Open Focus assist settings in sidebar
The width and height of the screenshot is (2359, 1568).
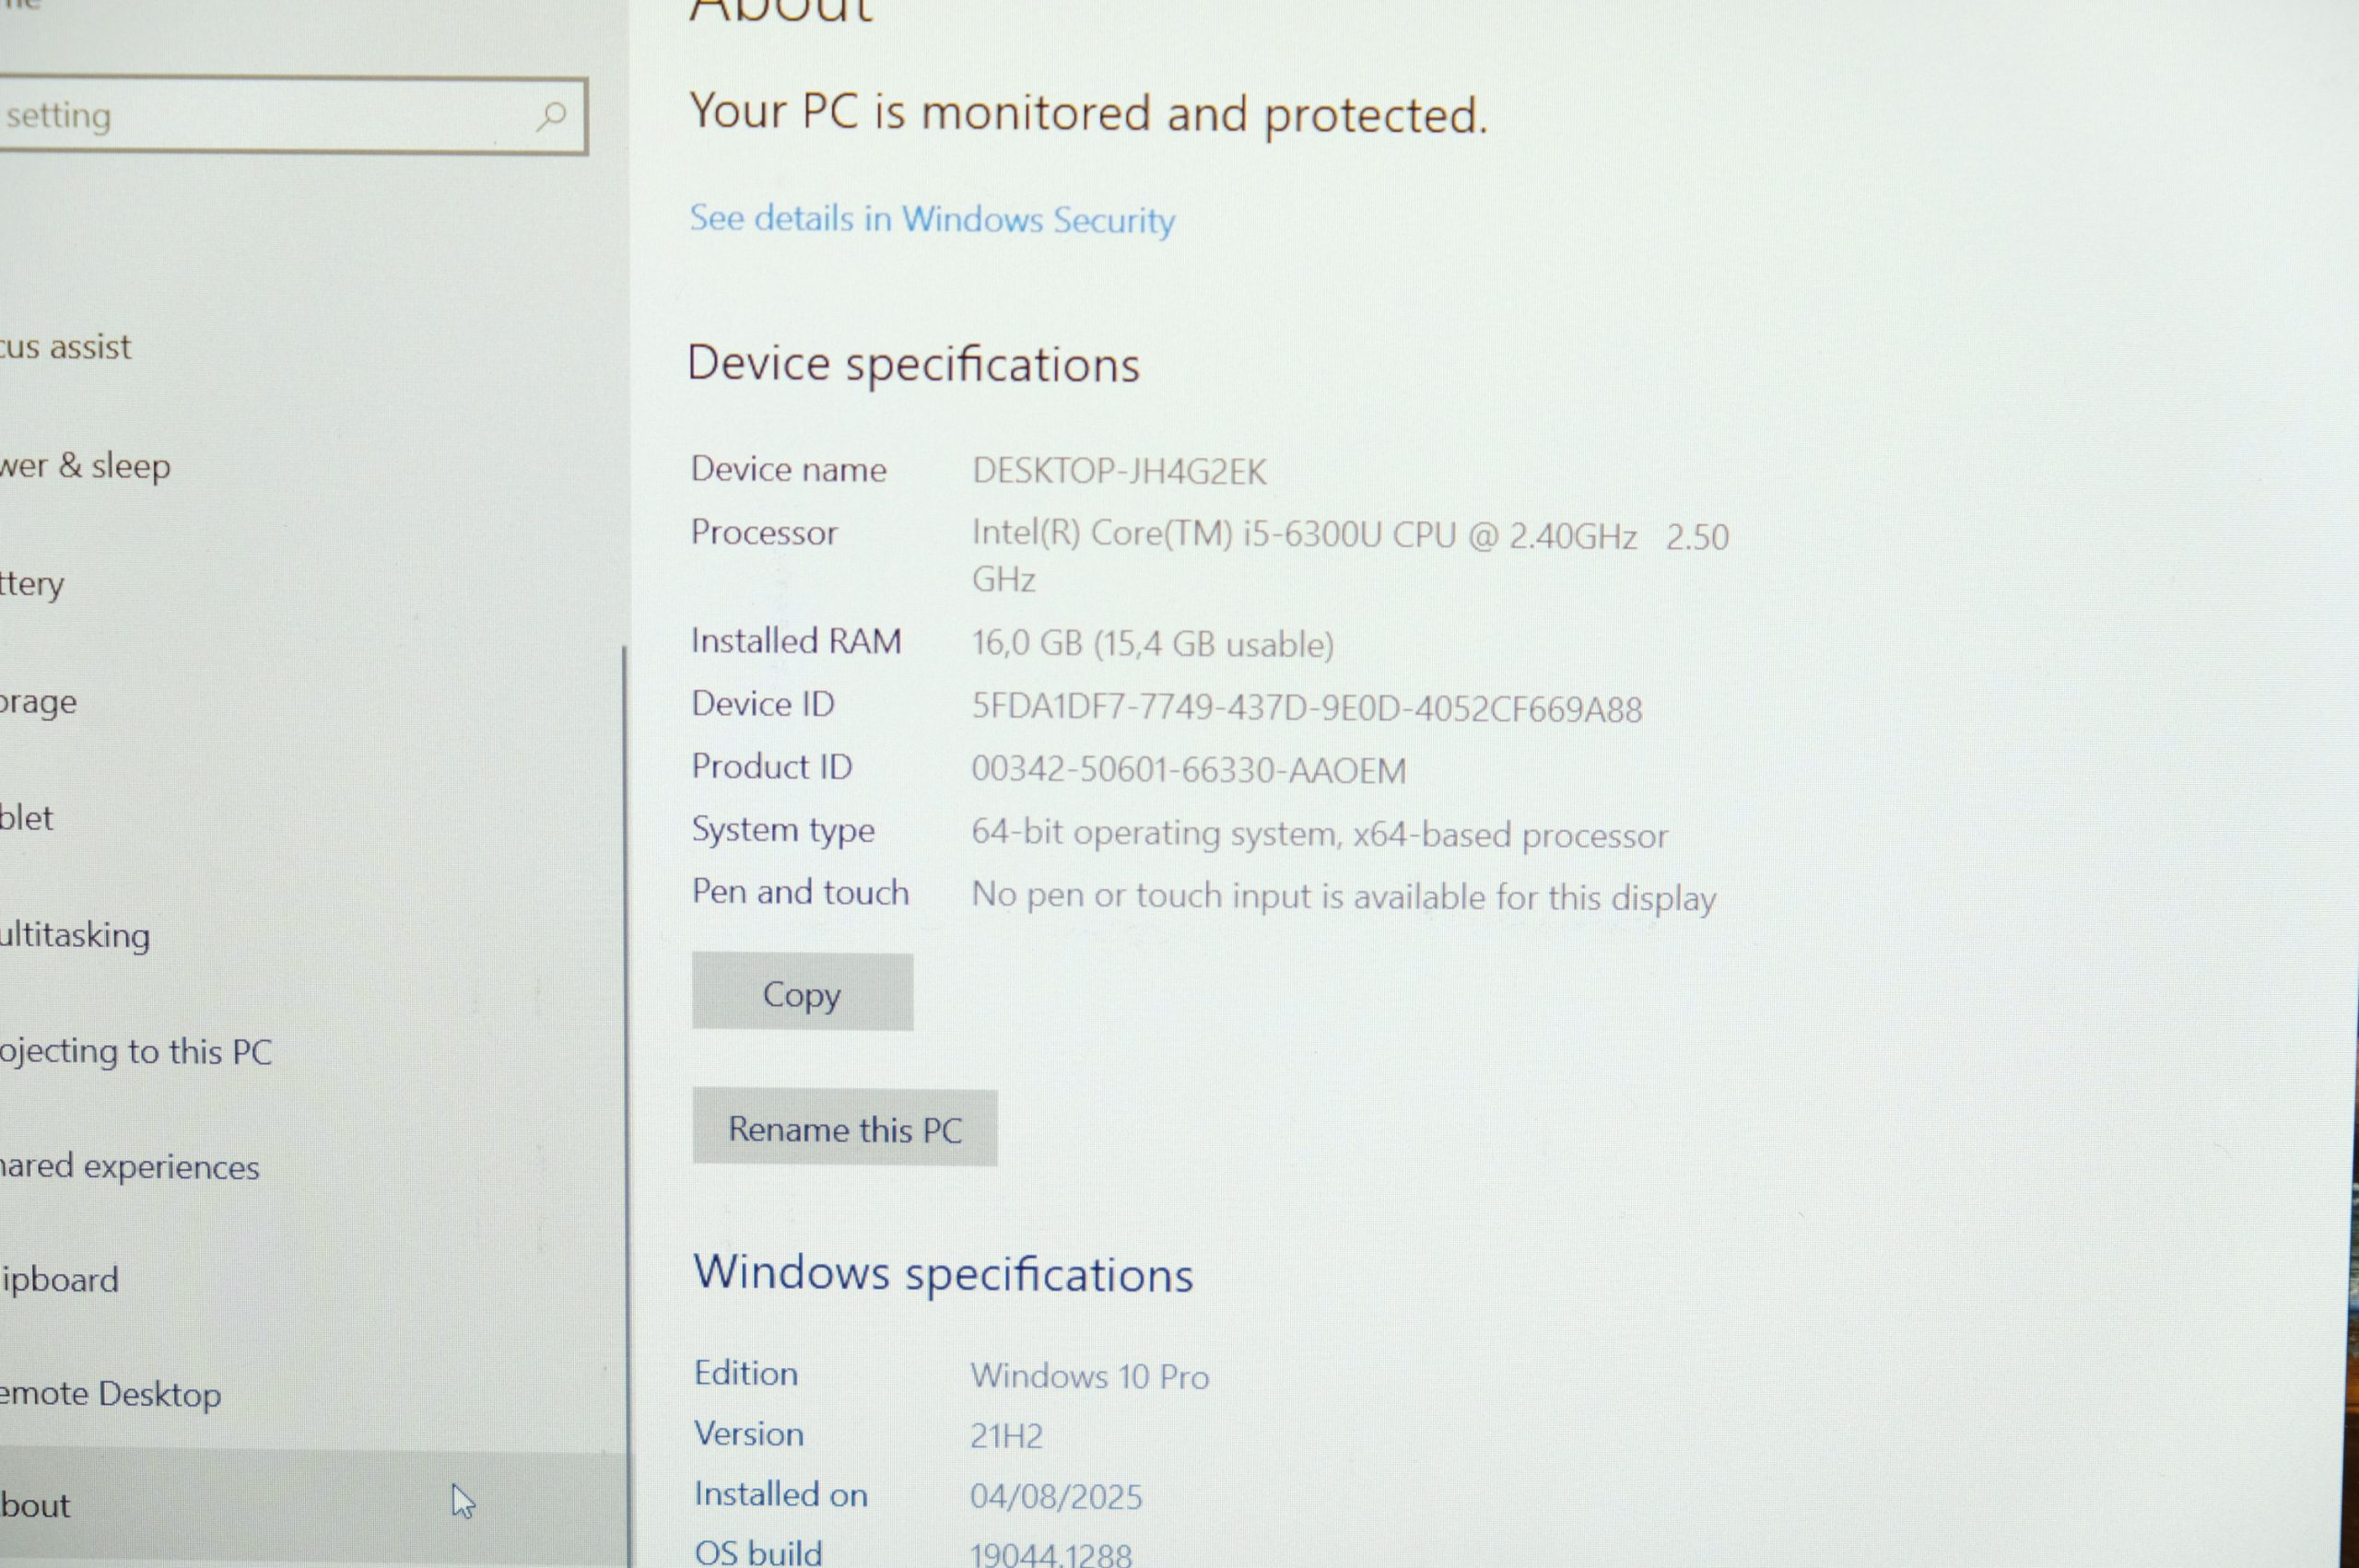coord(66,347)
